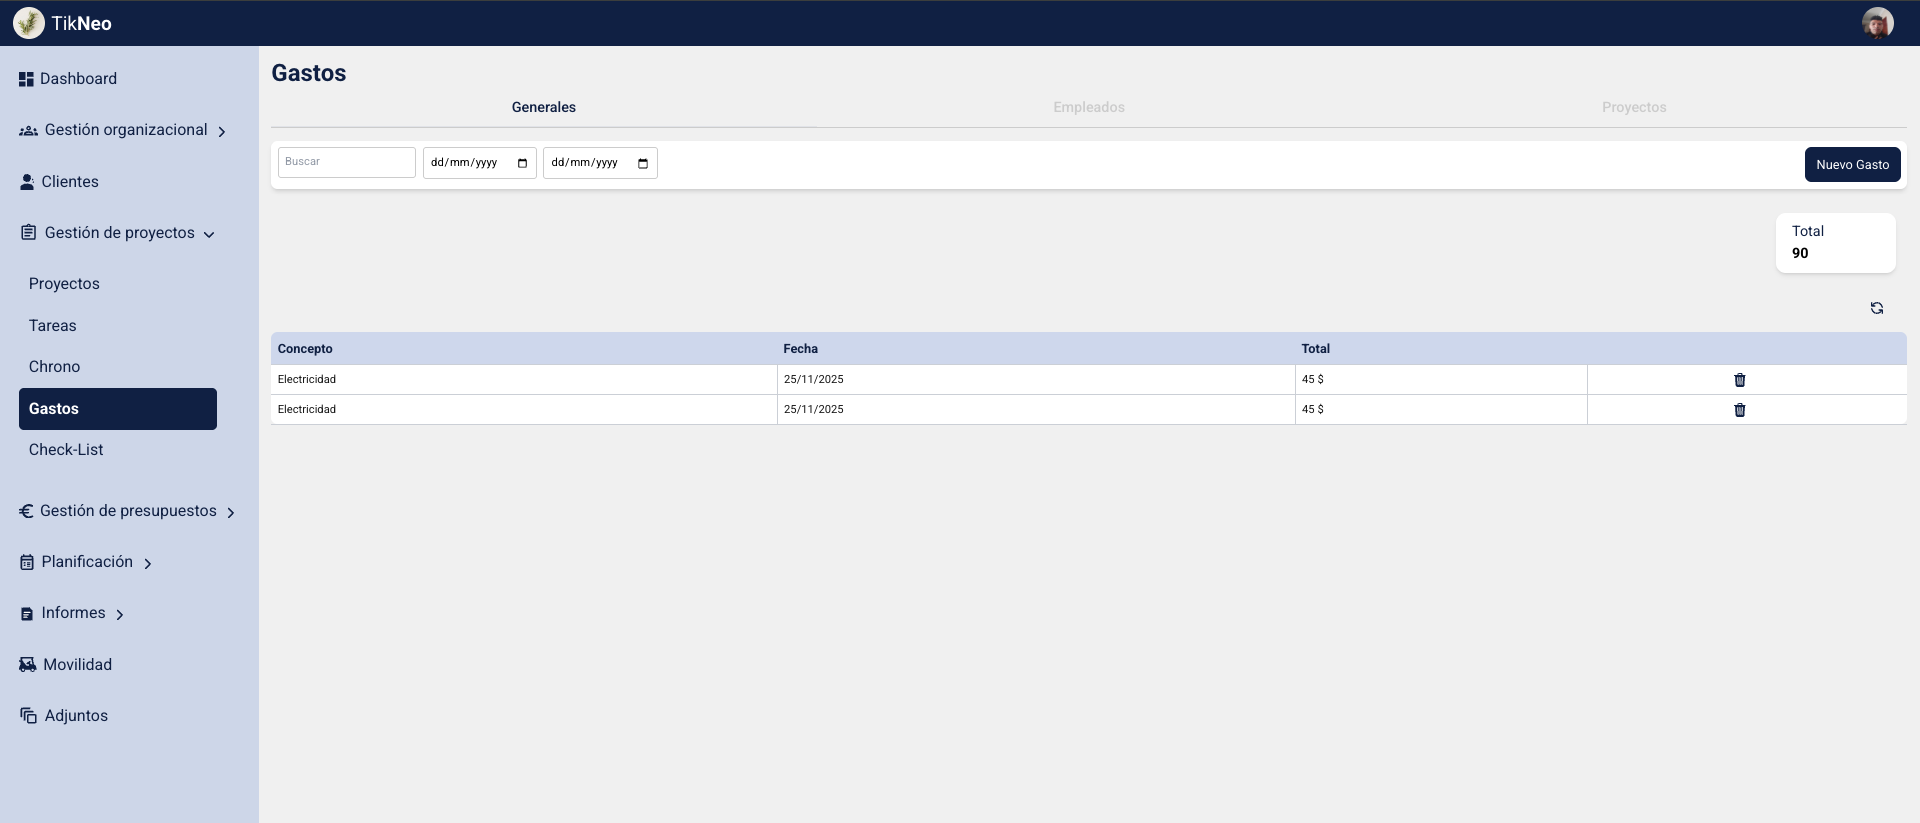Open calendar picker in second date field

pyautogui.click(x=642, y=163)
